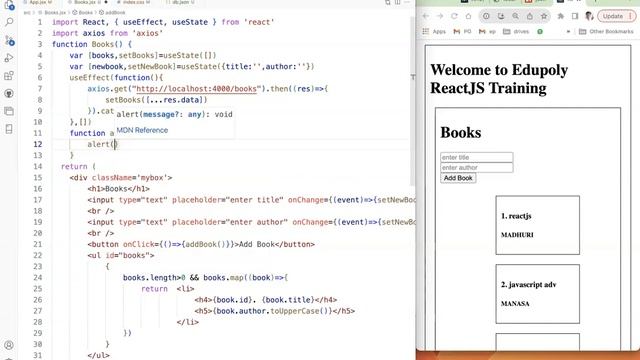Go forward in the browser

pos(440,16)
